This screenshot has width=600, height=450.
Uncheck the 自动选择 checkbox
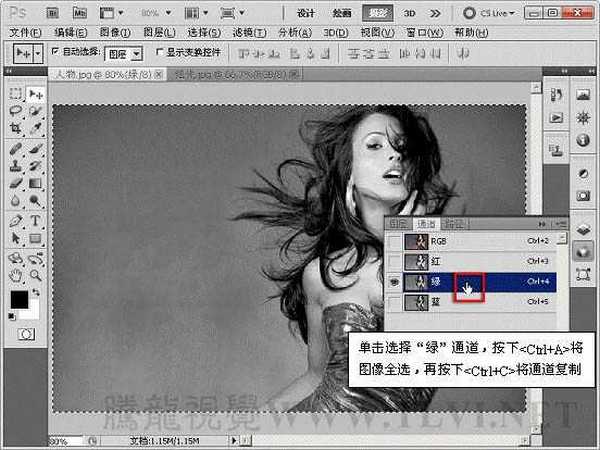(56, 52)
